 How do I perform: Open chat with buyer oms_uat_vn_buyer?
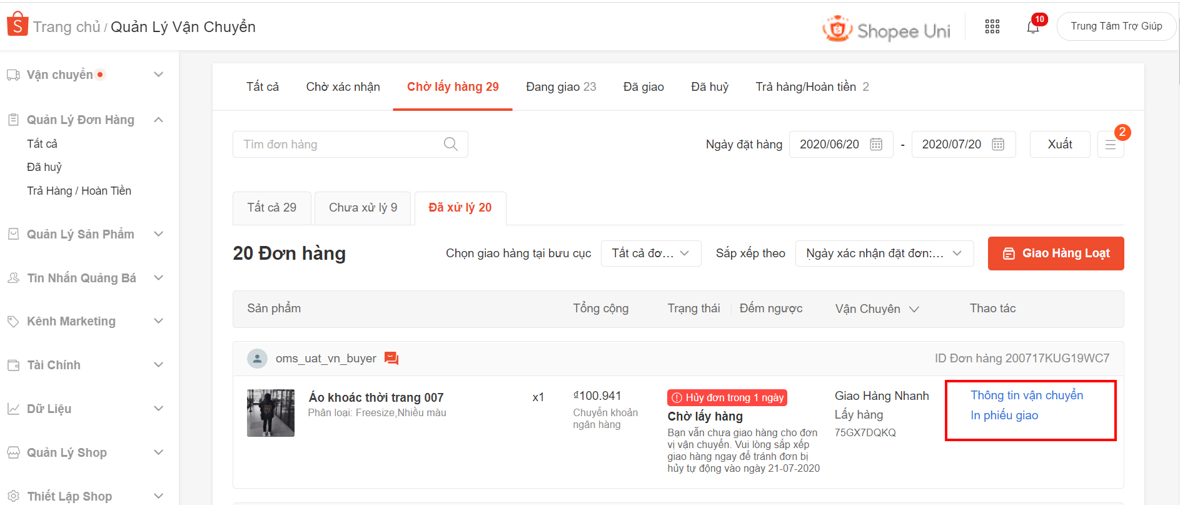392,358
